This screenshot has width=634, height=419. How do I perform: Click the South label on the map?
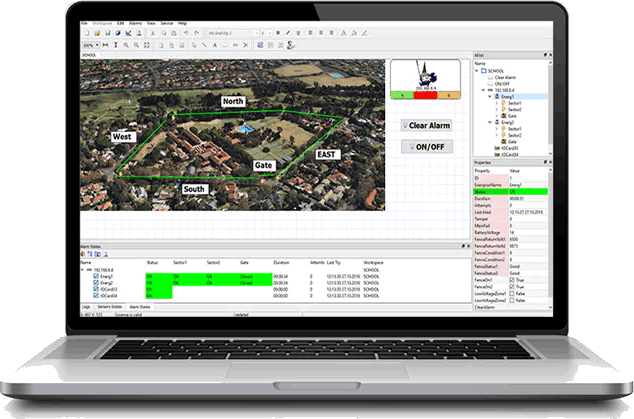[194, 189]
